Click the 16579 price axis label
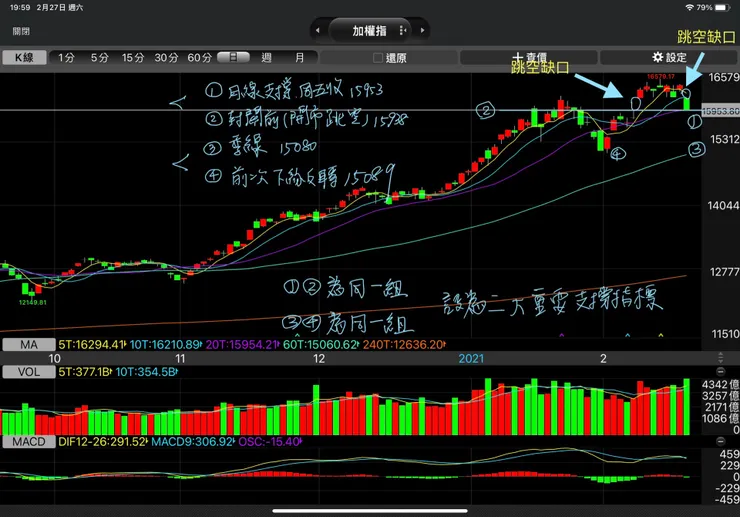Viewport: 740px width, 517px height. [x=723, y=77]
